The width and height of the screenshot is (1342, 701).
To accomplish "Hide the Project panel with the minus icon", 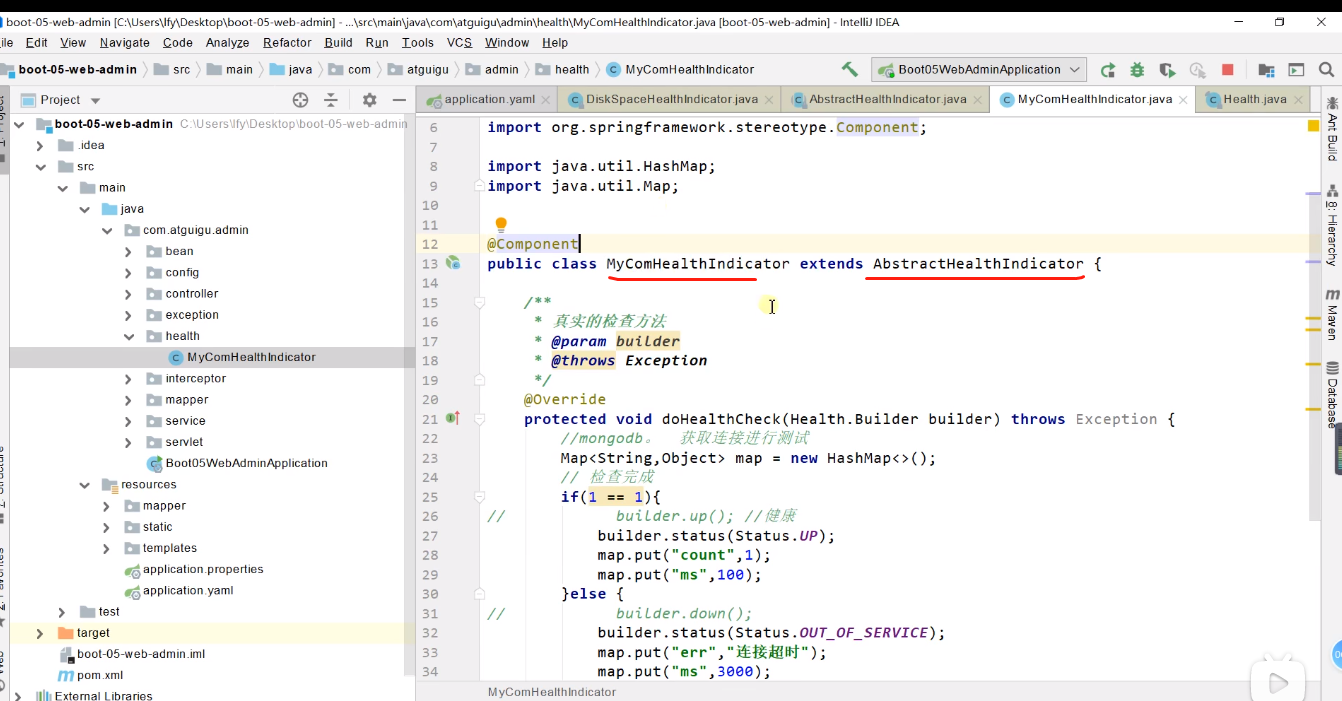I will click(x=399, y=100).
